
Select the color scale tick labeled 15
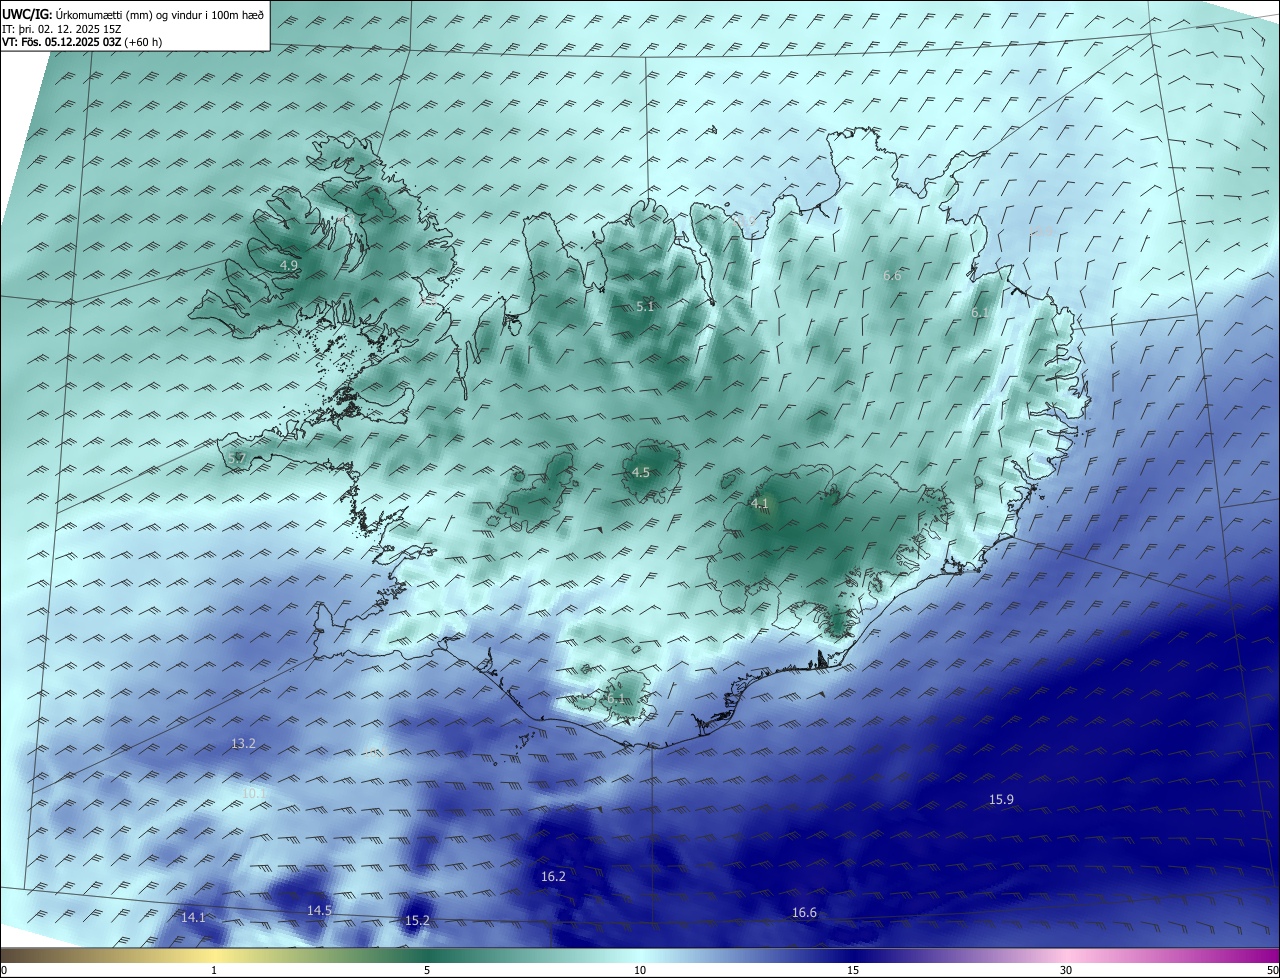pos(853,970)
